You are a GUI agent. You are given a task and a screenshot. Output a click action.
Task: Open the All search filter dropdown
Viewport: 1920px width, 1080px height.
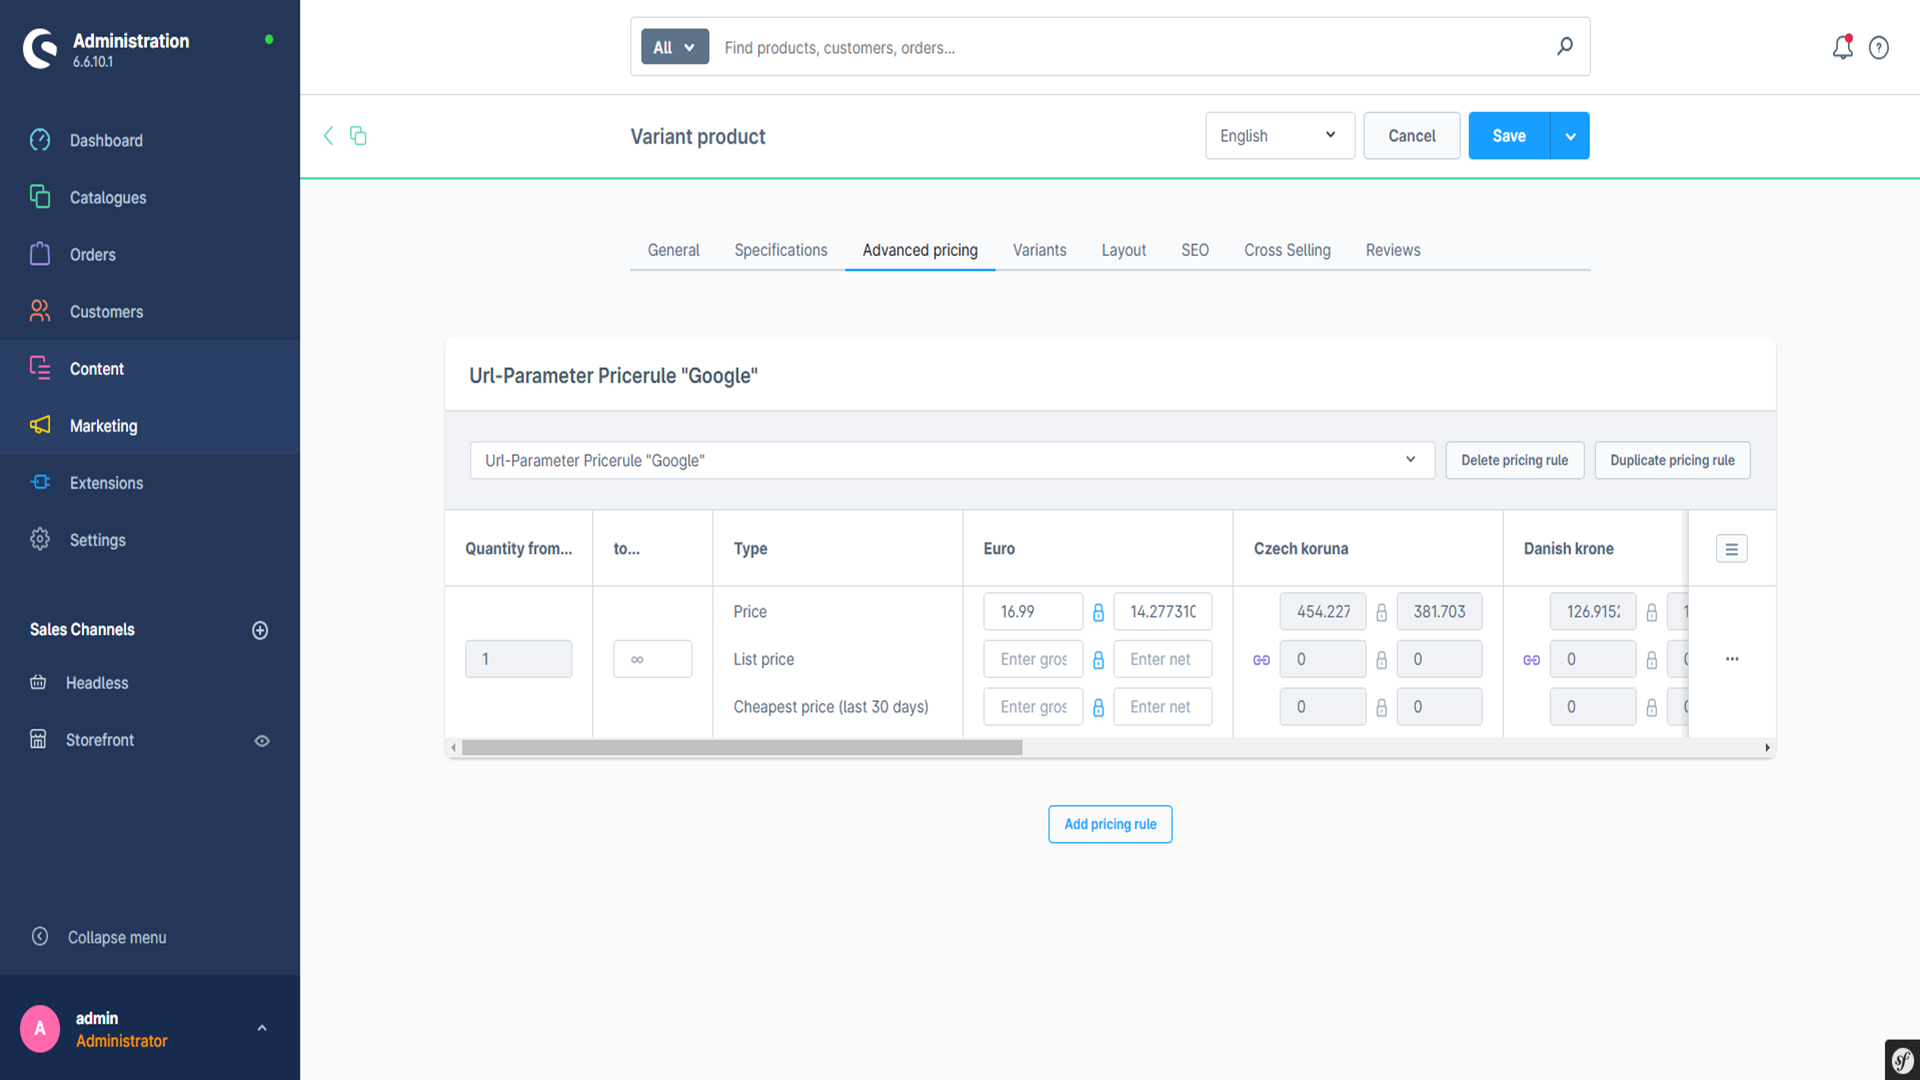pyautogui.click(x=675, y=47)
